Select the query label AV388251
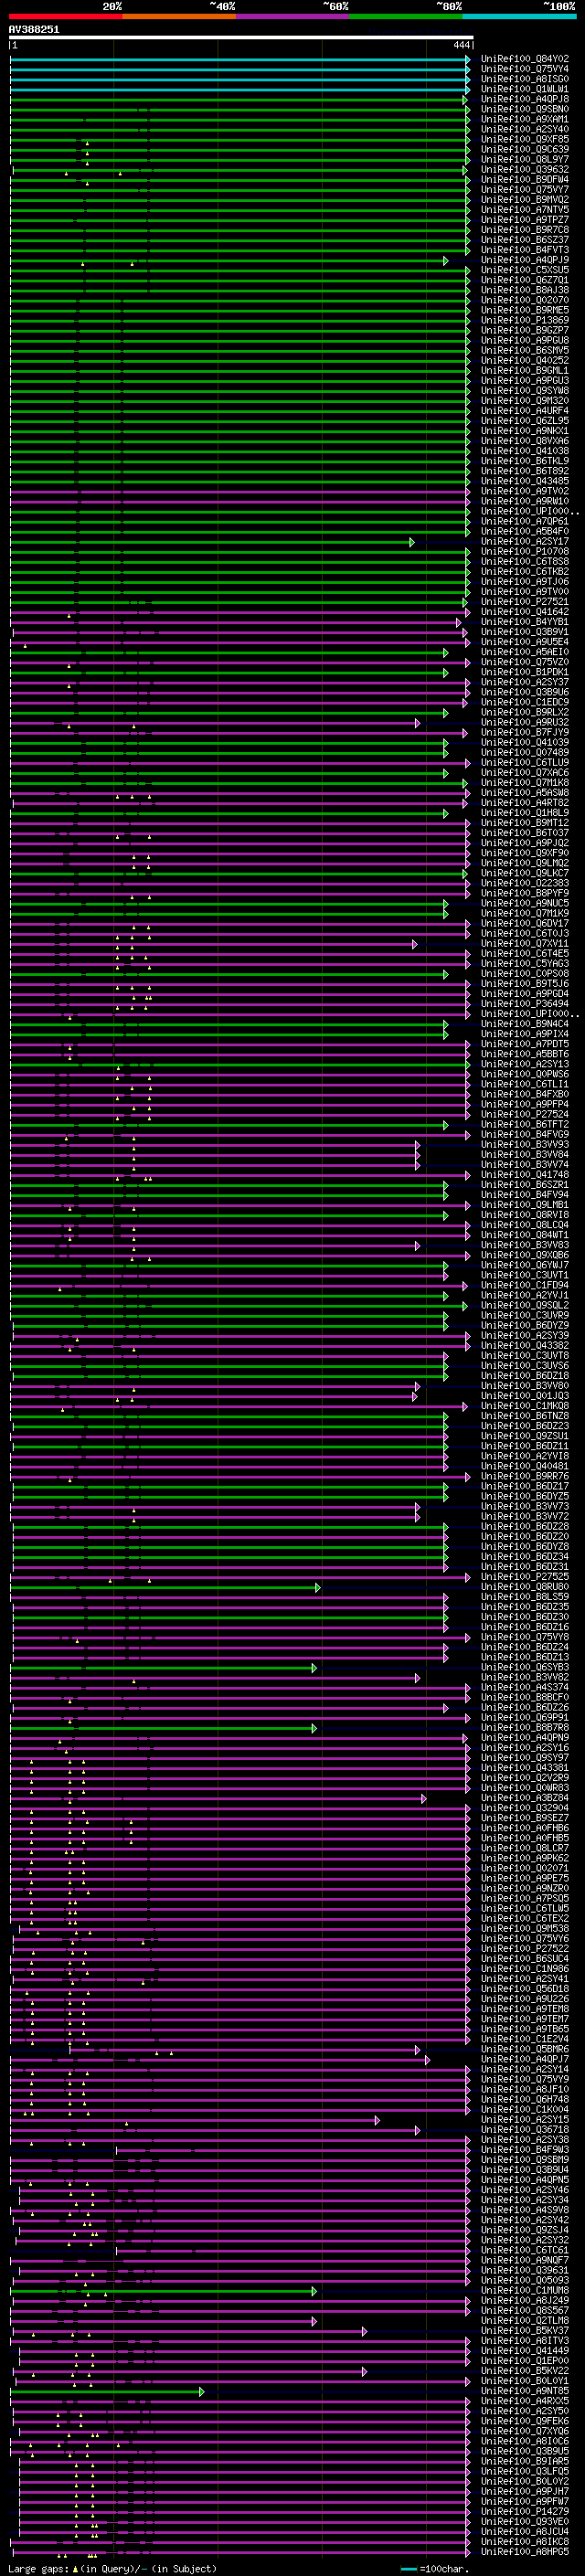Screen dimensions: 585x2576 [34, 29]
